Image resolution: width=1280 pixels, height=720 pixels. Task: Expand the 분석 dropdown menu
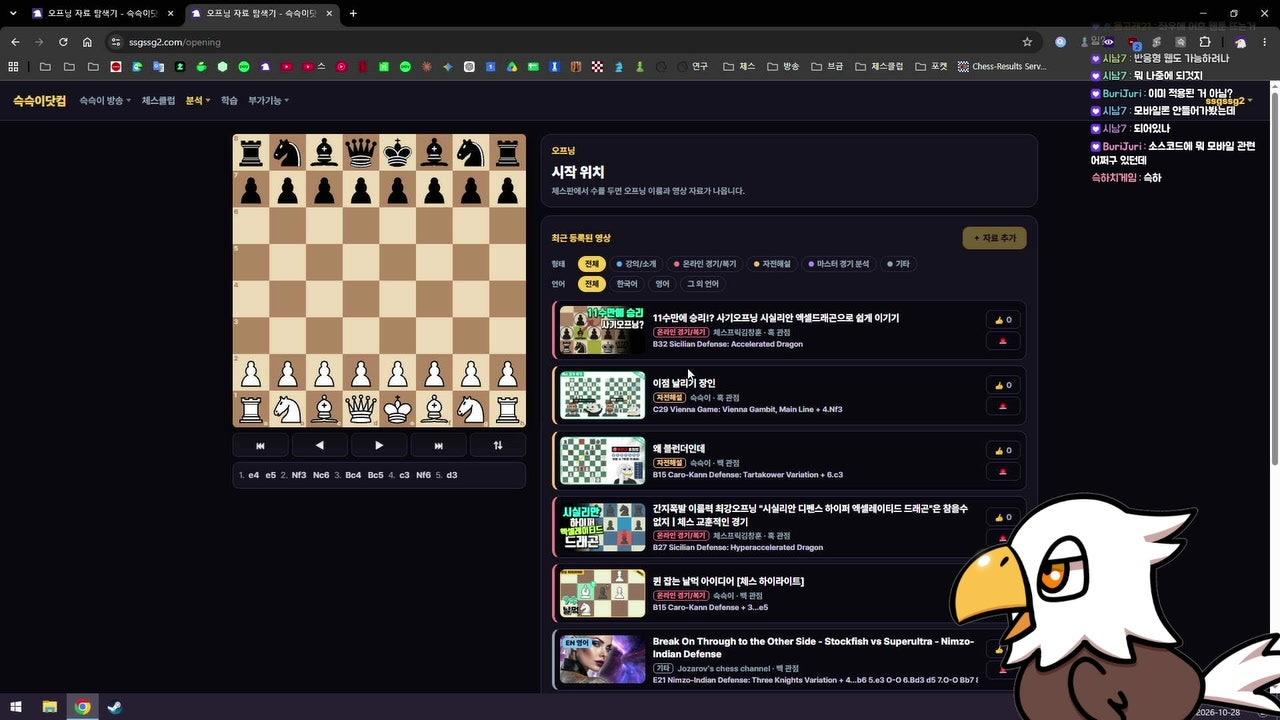click(198, 101)
